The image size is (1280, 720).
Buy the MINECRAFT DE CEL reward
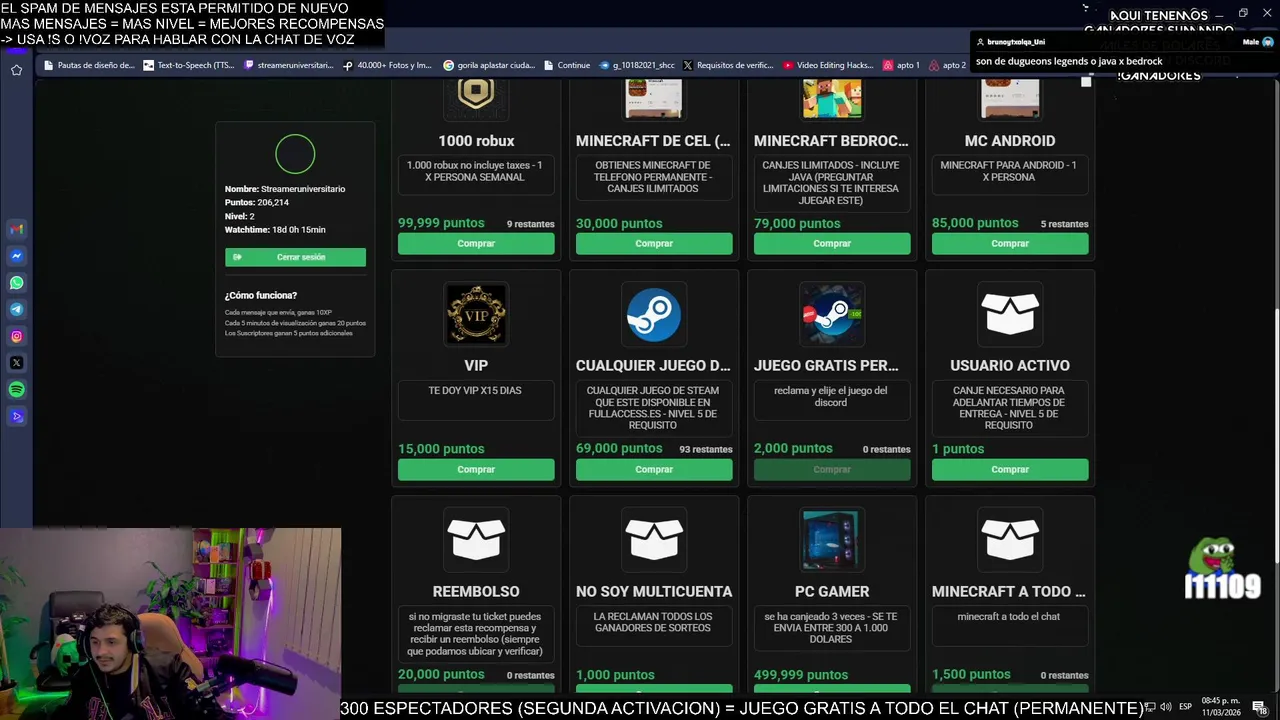coord(654,243)
